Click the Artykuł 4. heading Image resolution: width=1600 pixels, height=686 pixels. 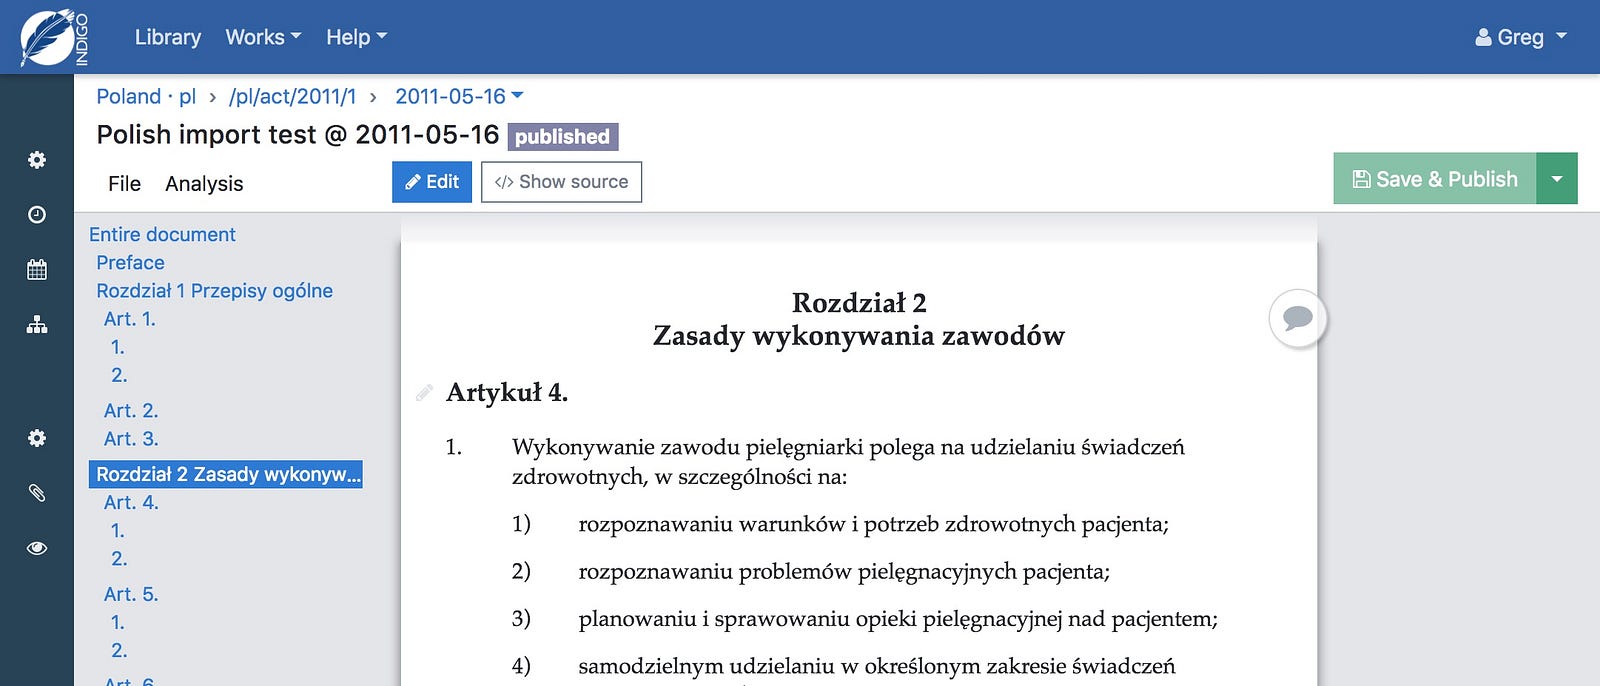click(507, 392)
